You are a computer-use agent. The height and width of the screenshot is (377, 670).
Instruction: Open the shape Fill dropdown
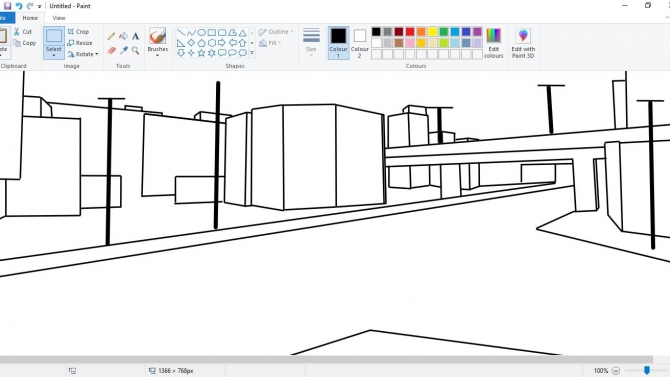270,43
